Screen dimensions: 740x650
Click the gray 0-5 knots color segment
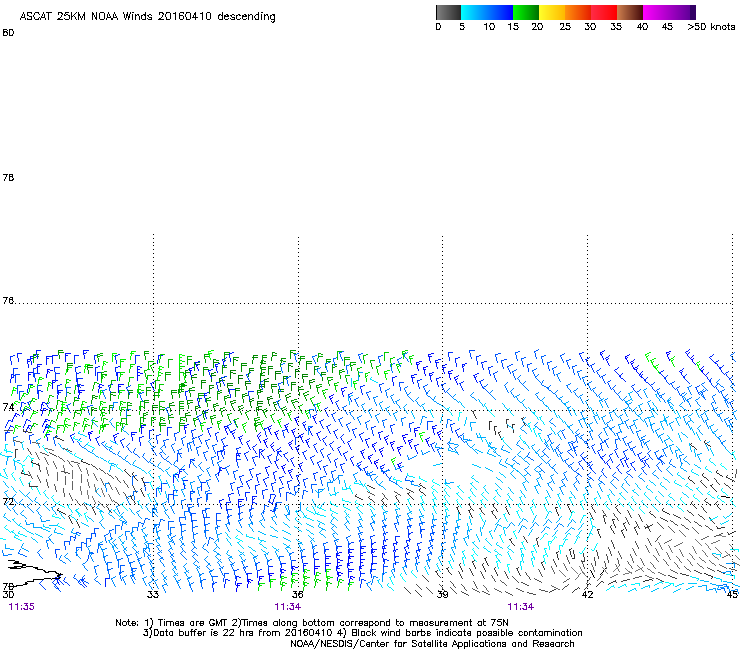pos(448,13)
